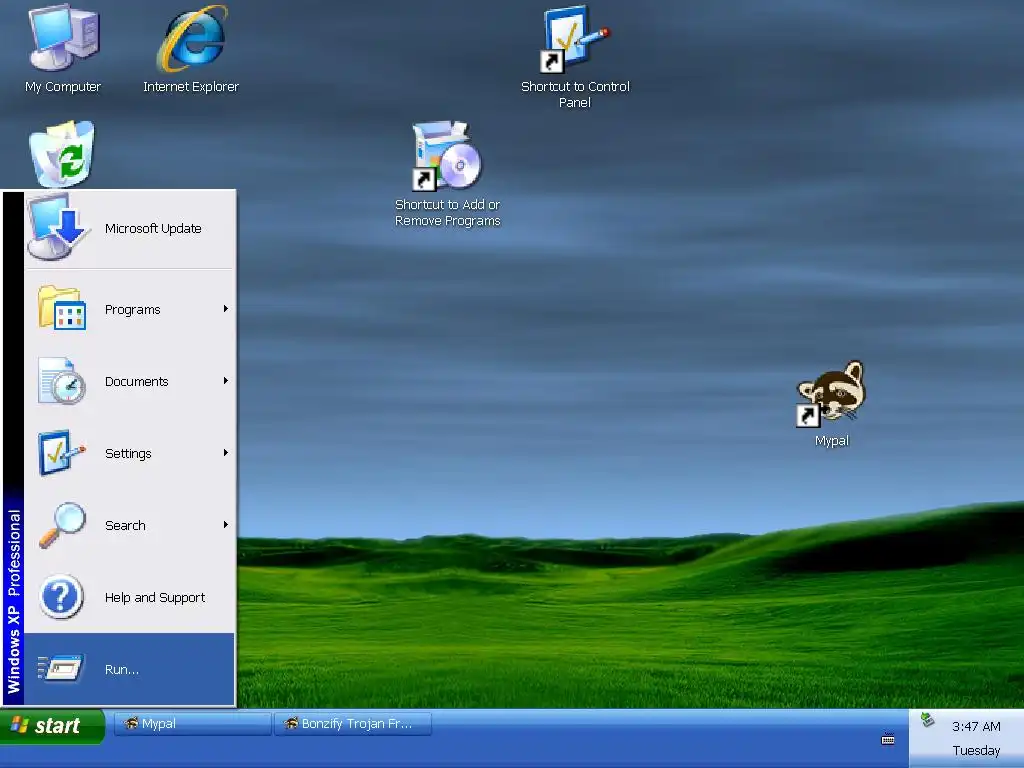
Task: Open the Documents menu entry
Action: (x=129, y=381)
